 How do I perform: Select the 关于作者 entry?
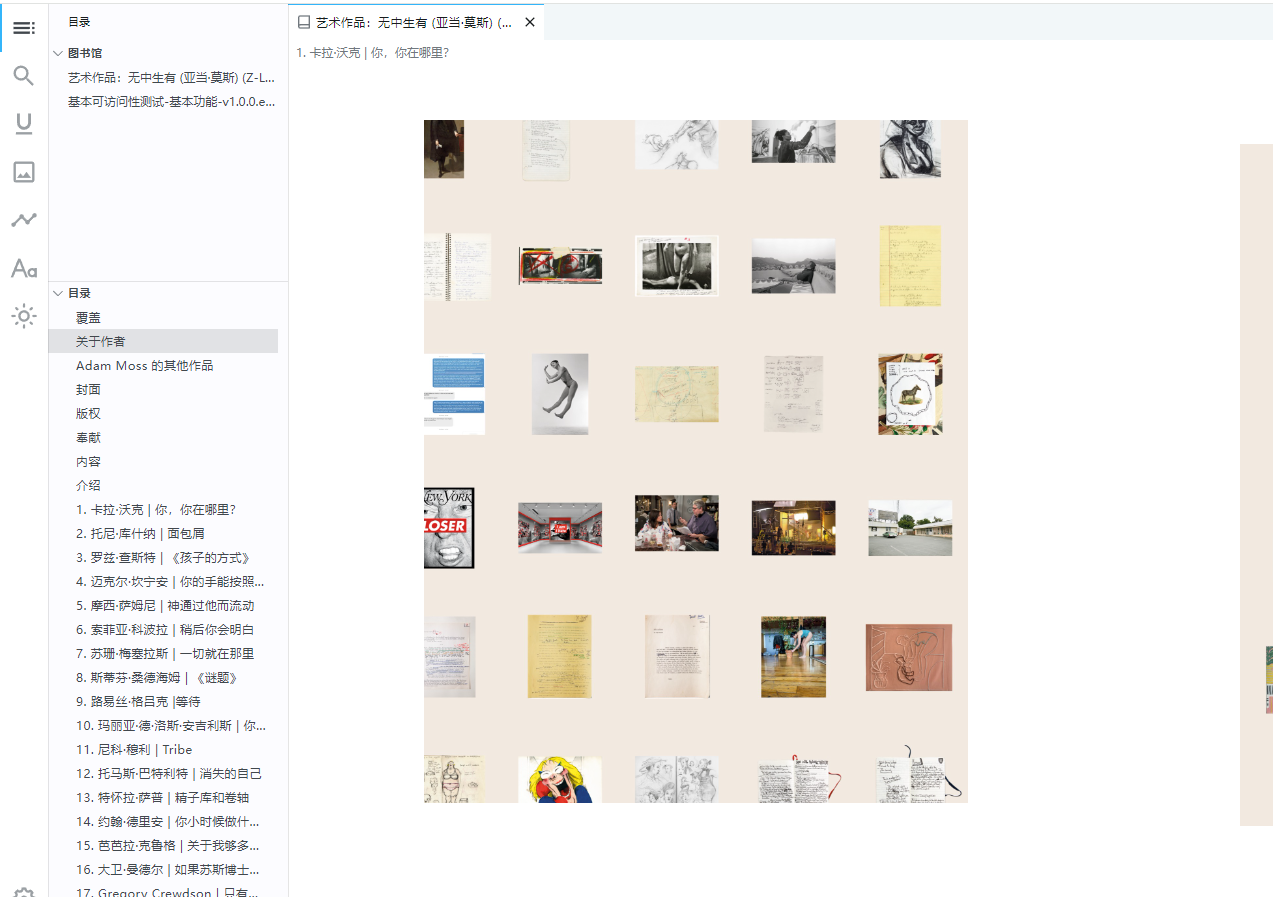pyautogui.click(x=163, y=341)
